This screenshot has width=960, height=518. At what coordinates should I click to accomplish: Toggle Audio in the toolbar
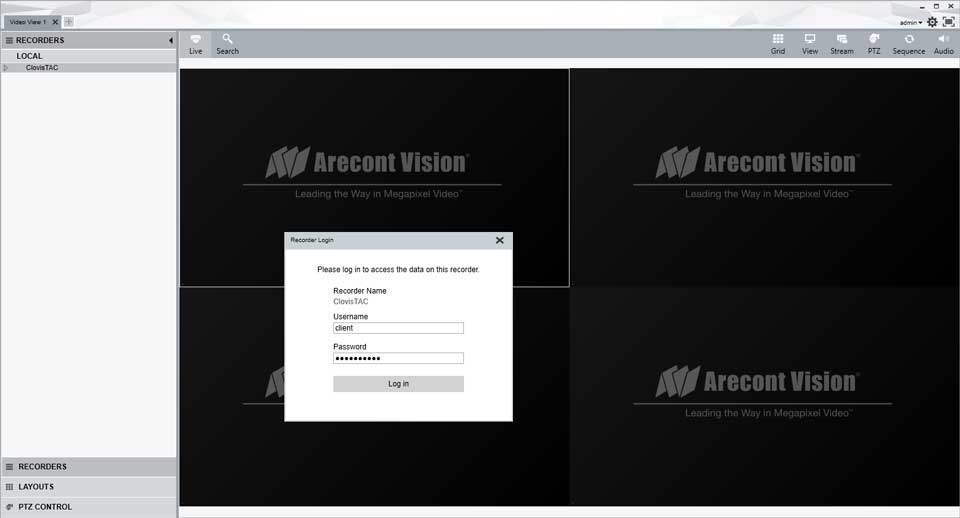943,43
